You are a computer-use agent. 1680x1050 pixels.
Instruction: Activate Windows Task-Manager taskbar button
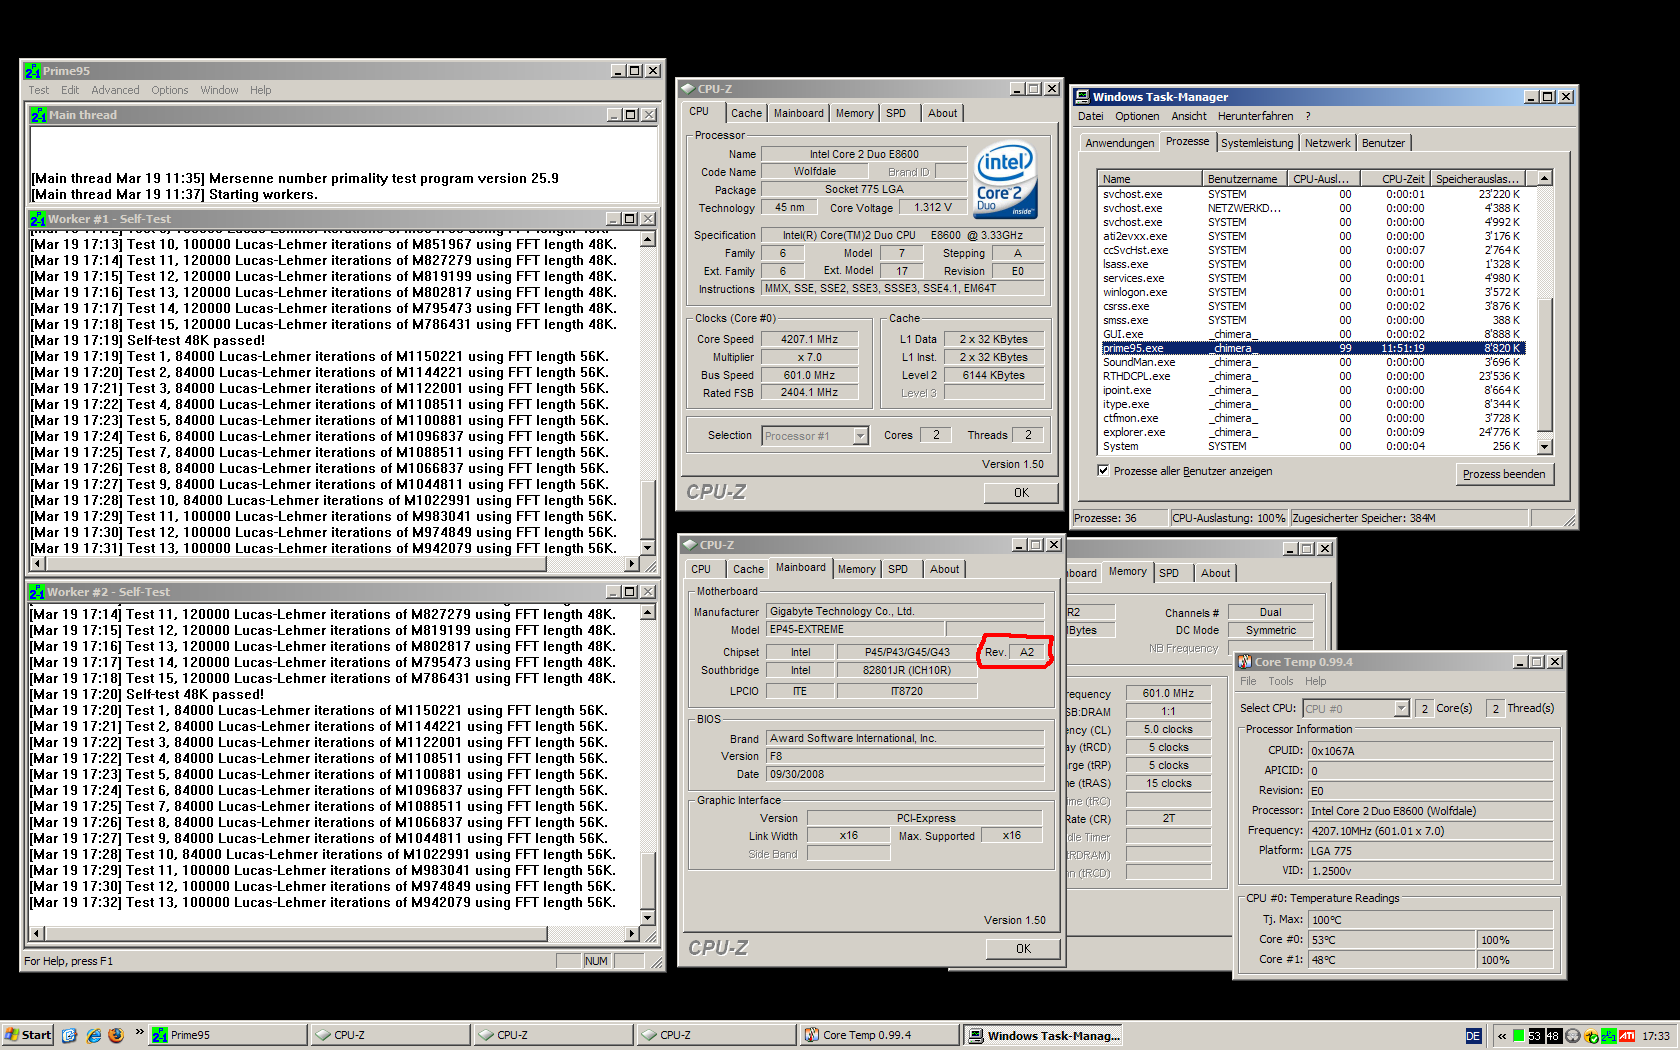(x=1043, y=1035)
